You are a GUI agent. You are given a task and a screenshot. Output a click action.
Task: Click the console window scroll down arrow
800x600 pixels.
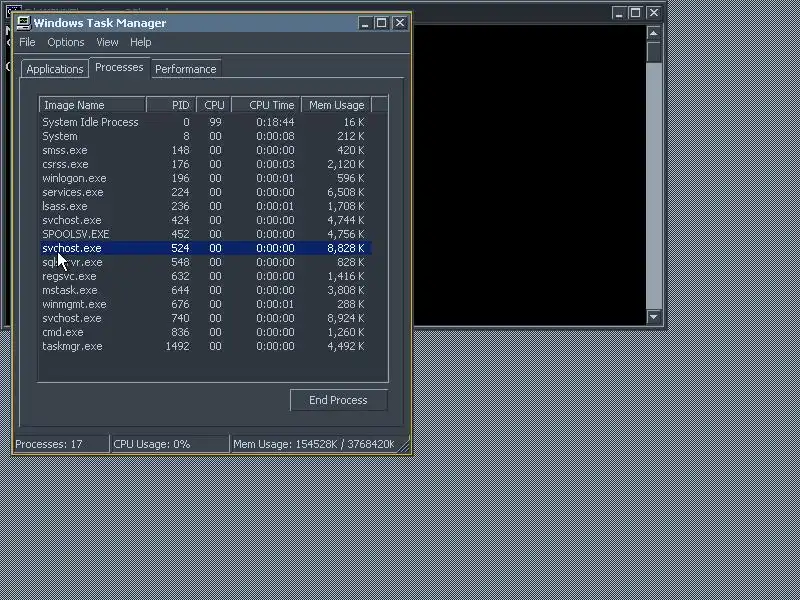click(x=654, y=317)
